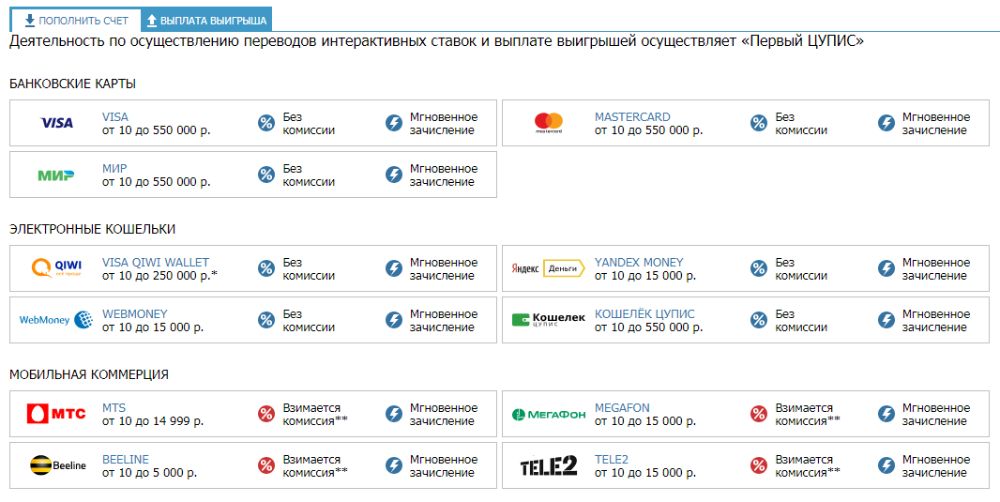Click the red percent icon in MTS row

[266, 414]
